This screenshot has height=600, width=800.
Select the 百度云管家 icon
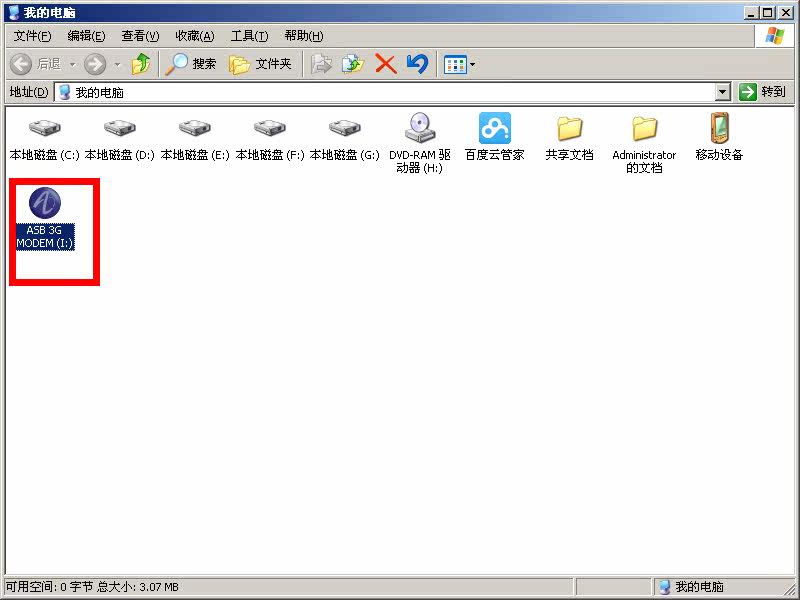click(494, 129)
